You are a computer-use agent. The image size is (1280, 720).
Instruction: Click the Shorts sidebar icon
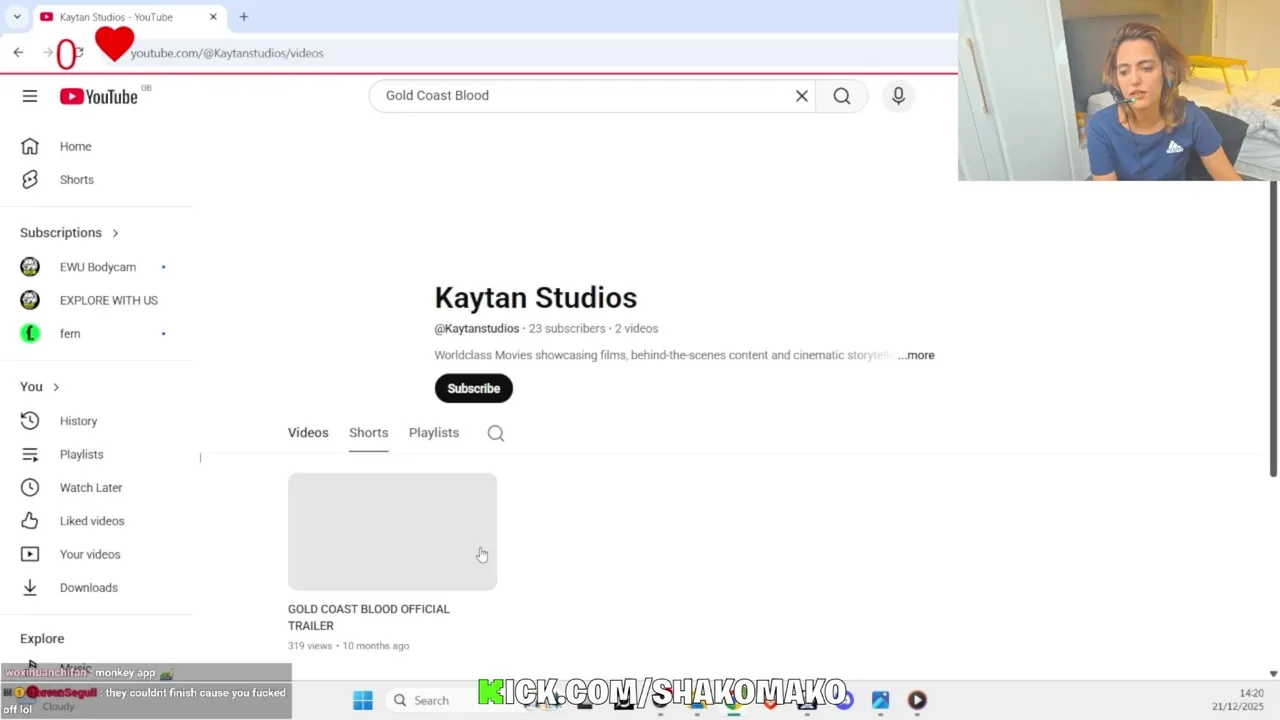click(x=30, y=180)
